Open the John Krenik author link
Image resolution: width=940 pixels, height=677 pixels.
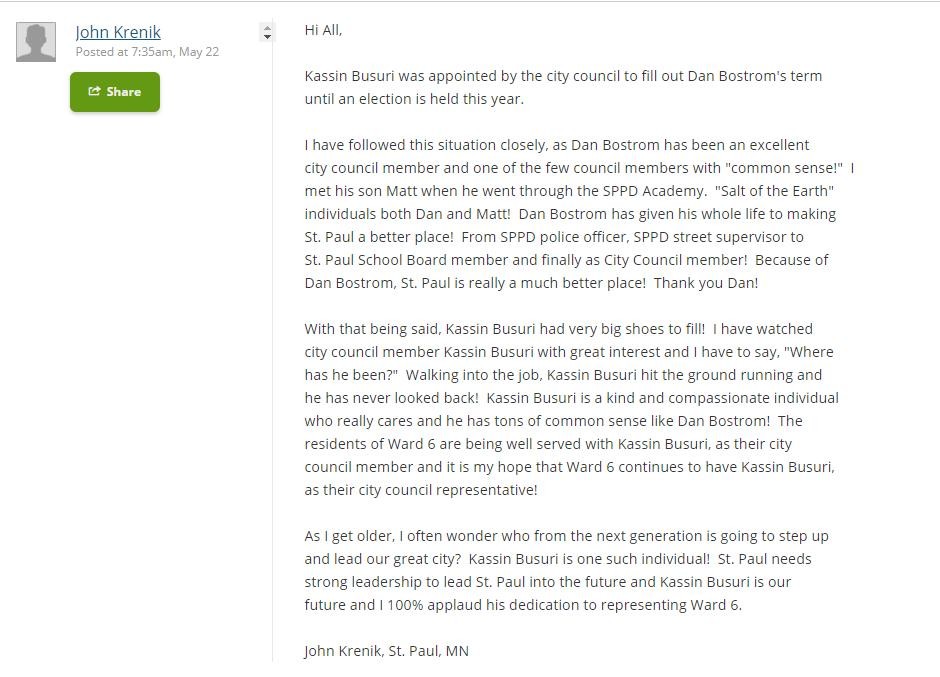tap(118, 32)
